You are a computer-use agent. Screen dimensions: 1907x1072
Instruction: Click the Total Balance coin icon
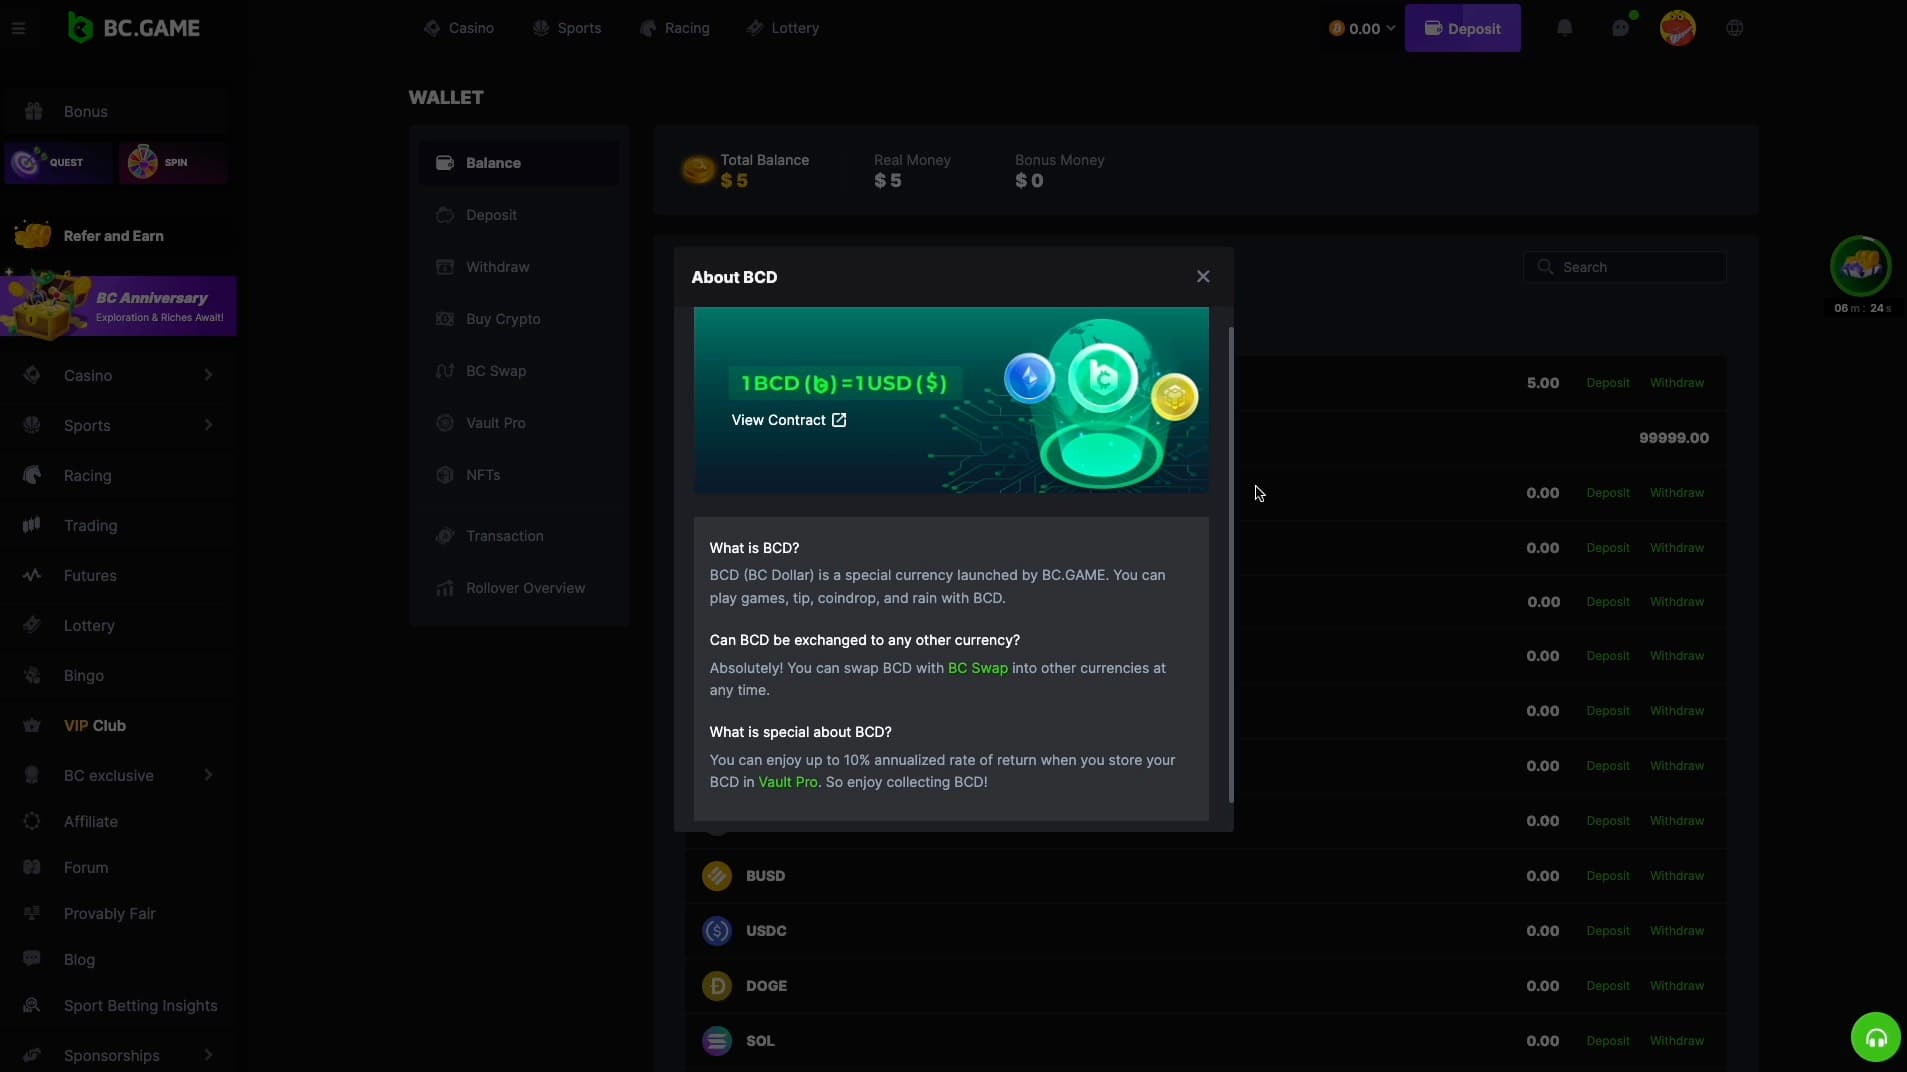(x=697, y=170)
